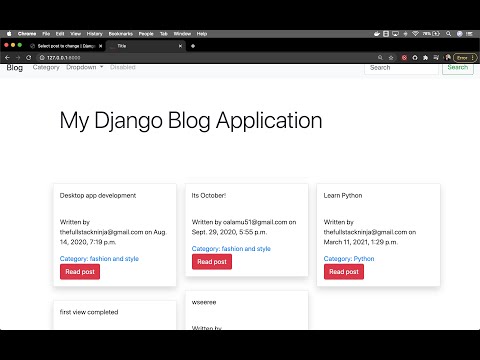The height and width of the screenshot is (360, 480).
Task: View site information icon beside 127.0.0.1
Action: 42,58
